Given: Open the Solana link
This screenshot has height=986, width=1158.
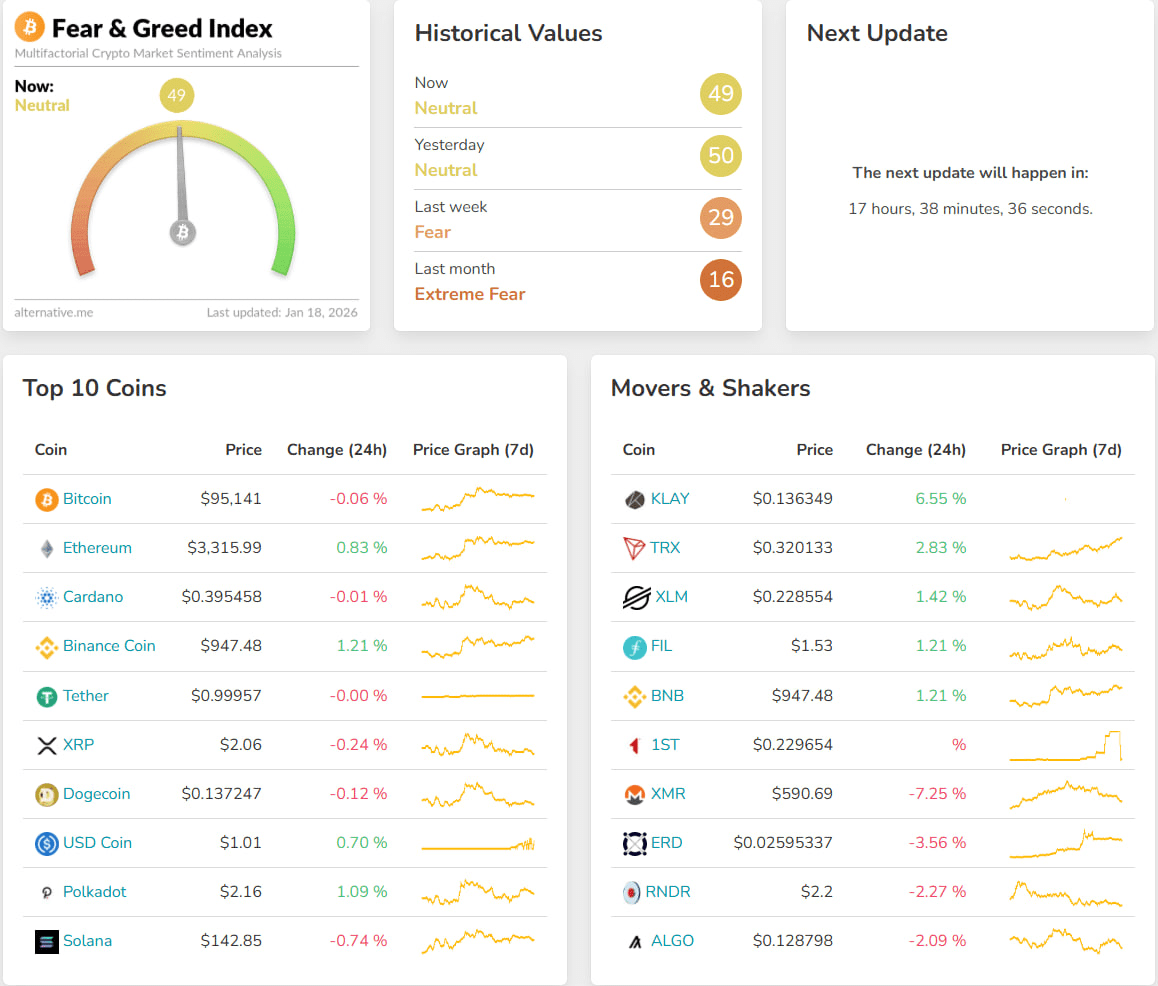Looking at the screenshot, I should 87,940.
